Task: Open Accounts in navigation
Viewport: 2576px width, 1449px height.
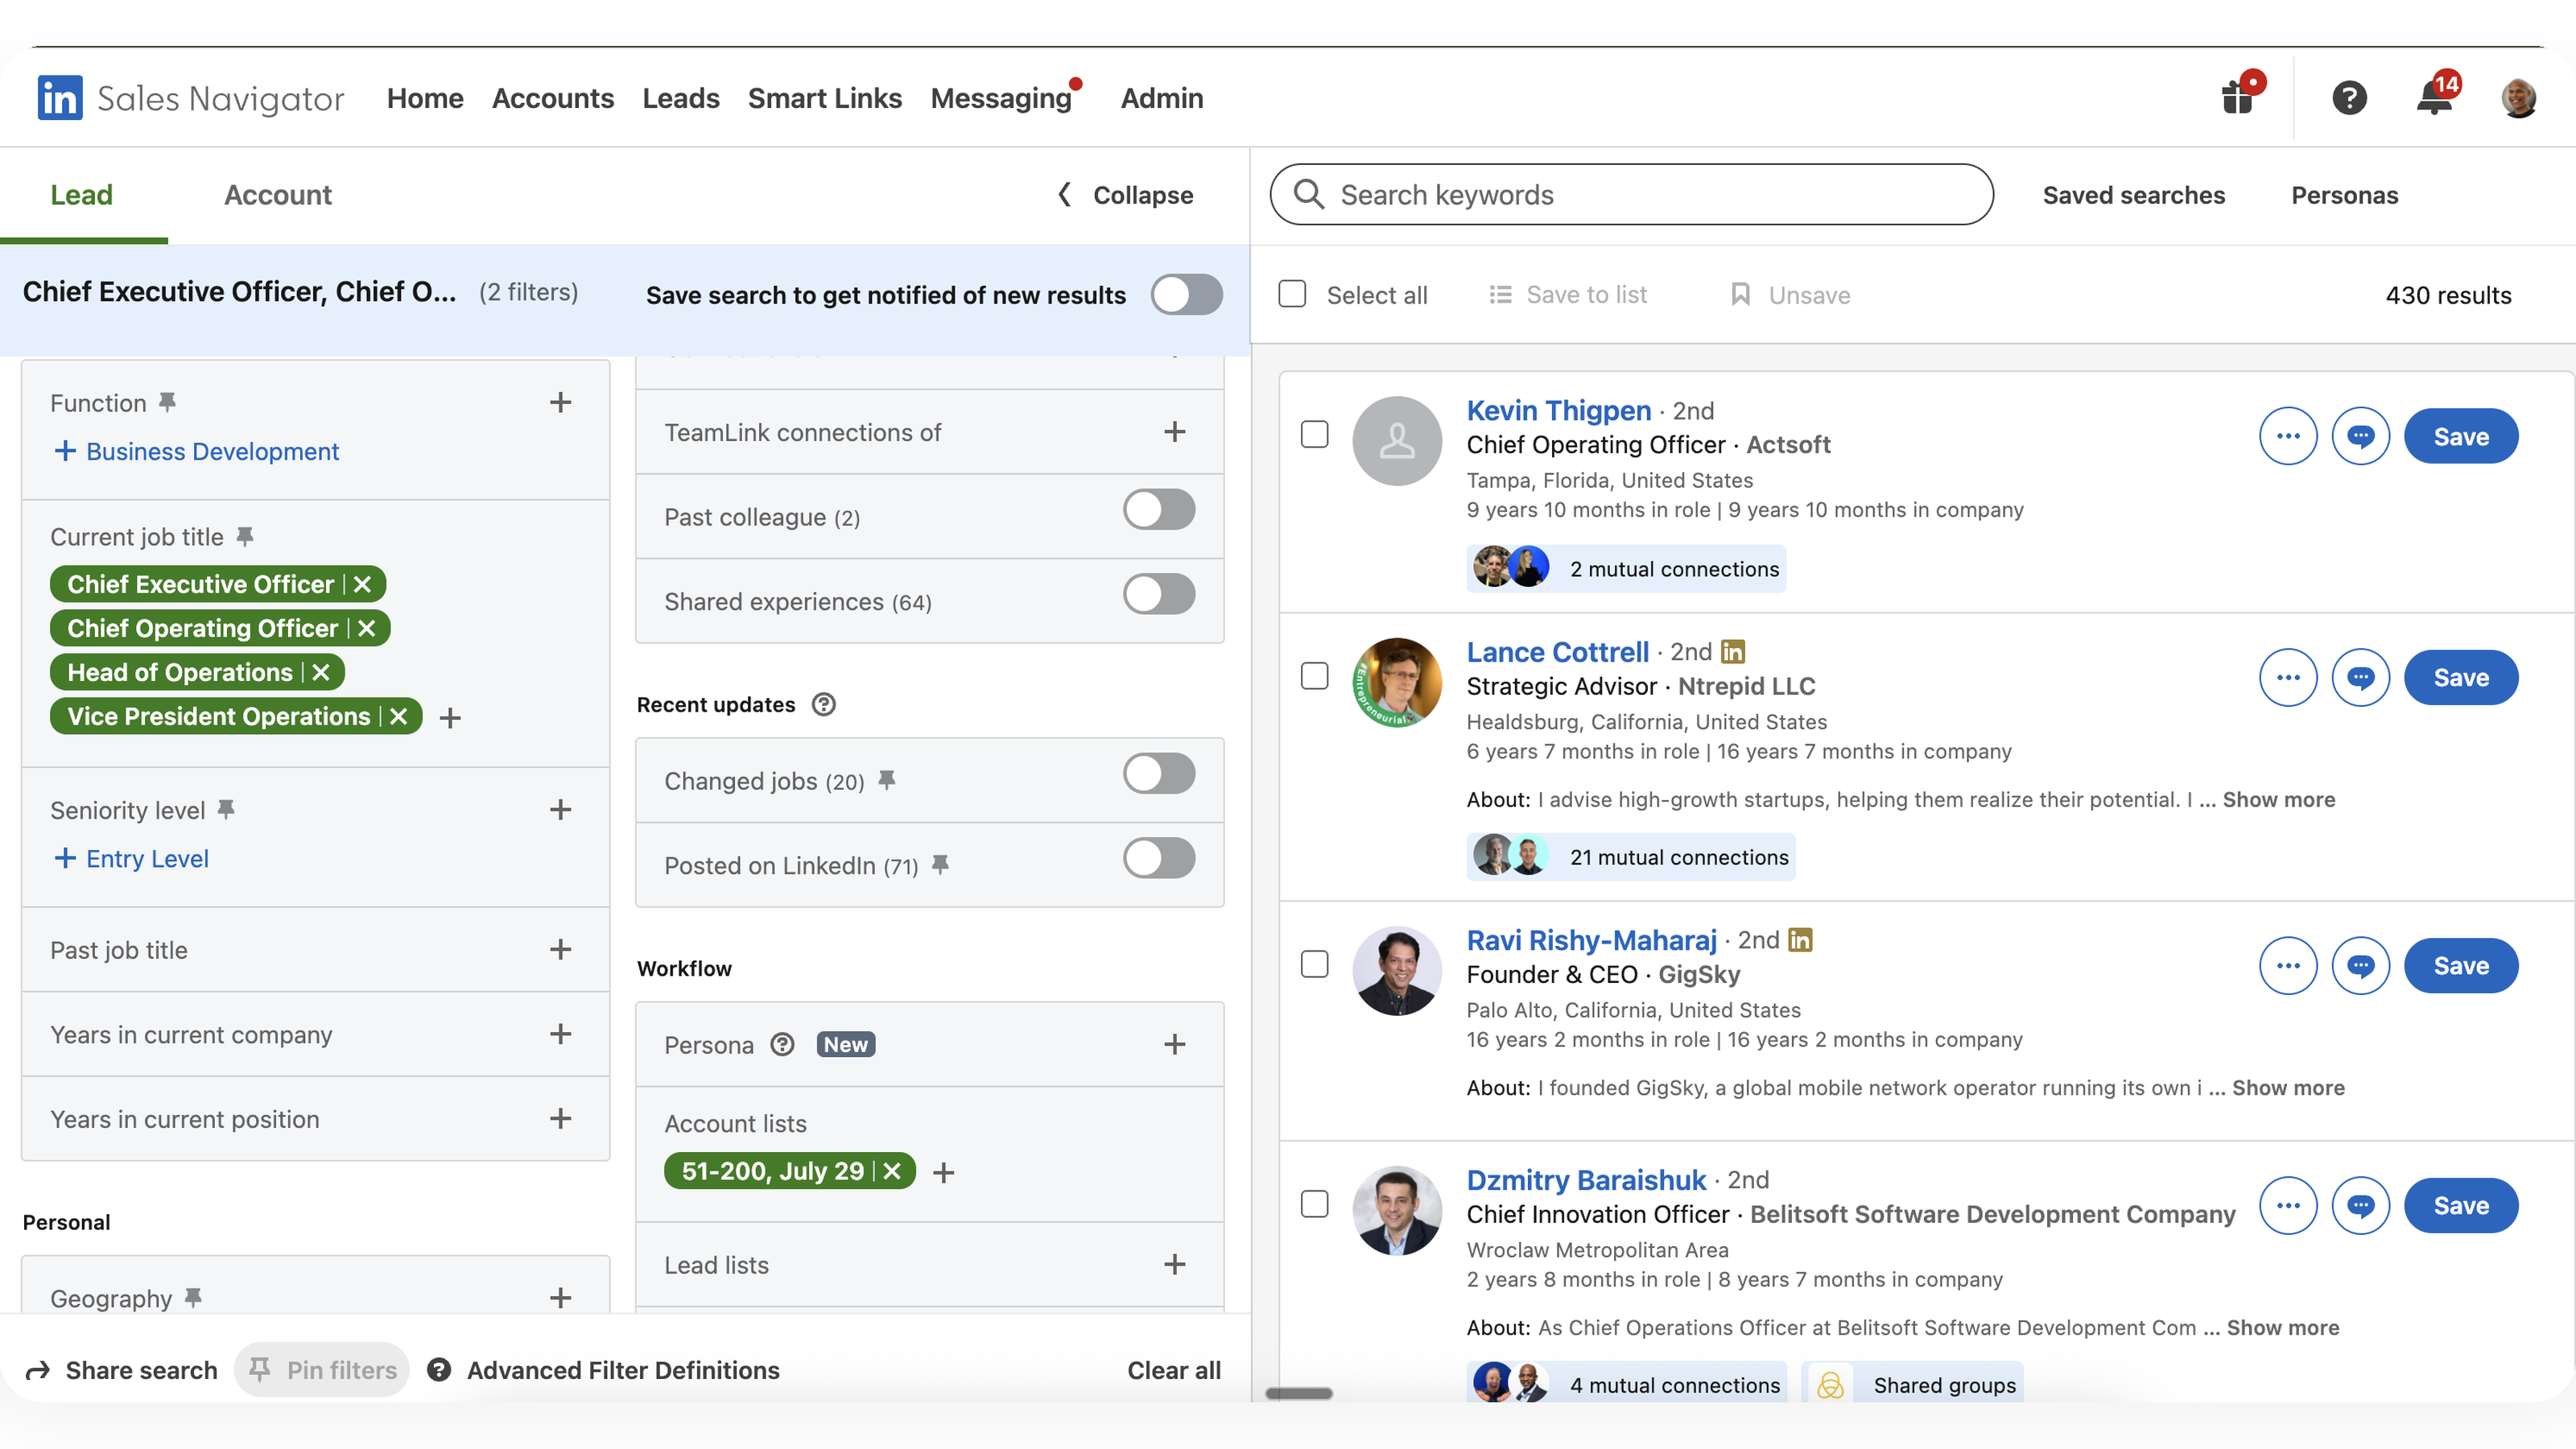Action: click(x=553, y=98)
